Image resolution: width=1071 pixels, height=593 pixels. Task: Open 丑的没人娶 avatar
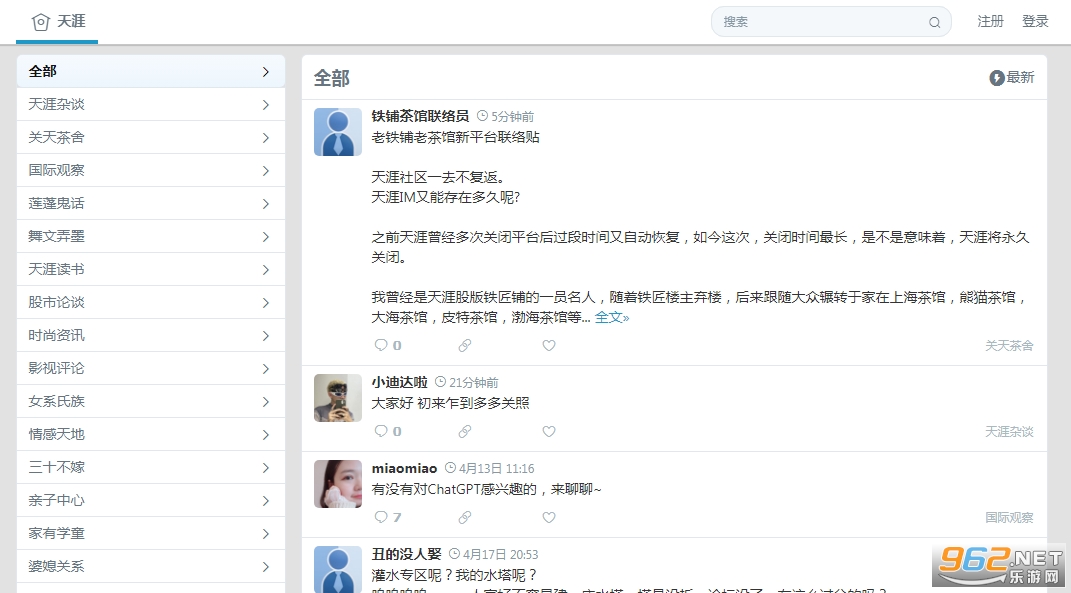click(337, 569)
